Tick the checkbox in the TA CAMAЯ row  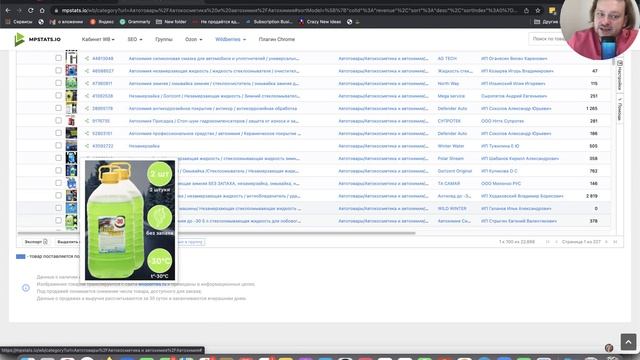[58, 183]
